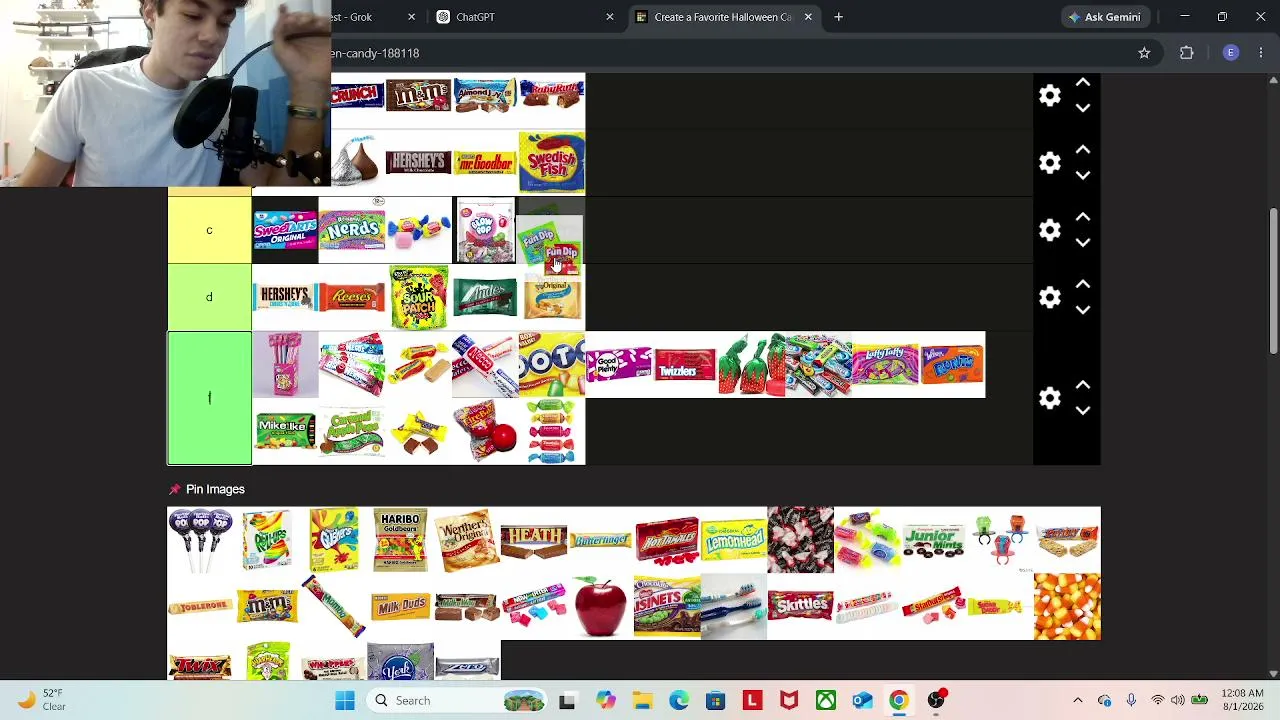
Task: Open the Chrome three-dot menu
Action: tap(1261, 53)
